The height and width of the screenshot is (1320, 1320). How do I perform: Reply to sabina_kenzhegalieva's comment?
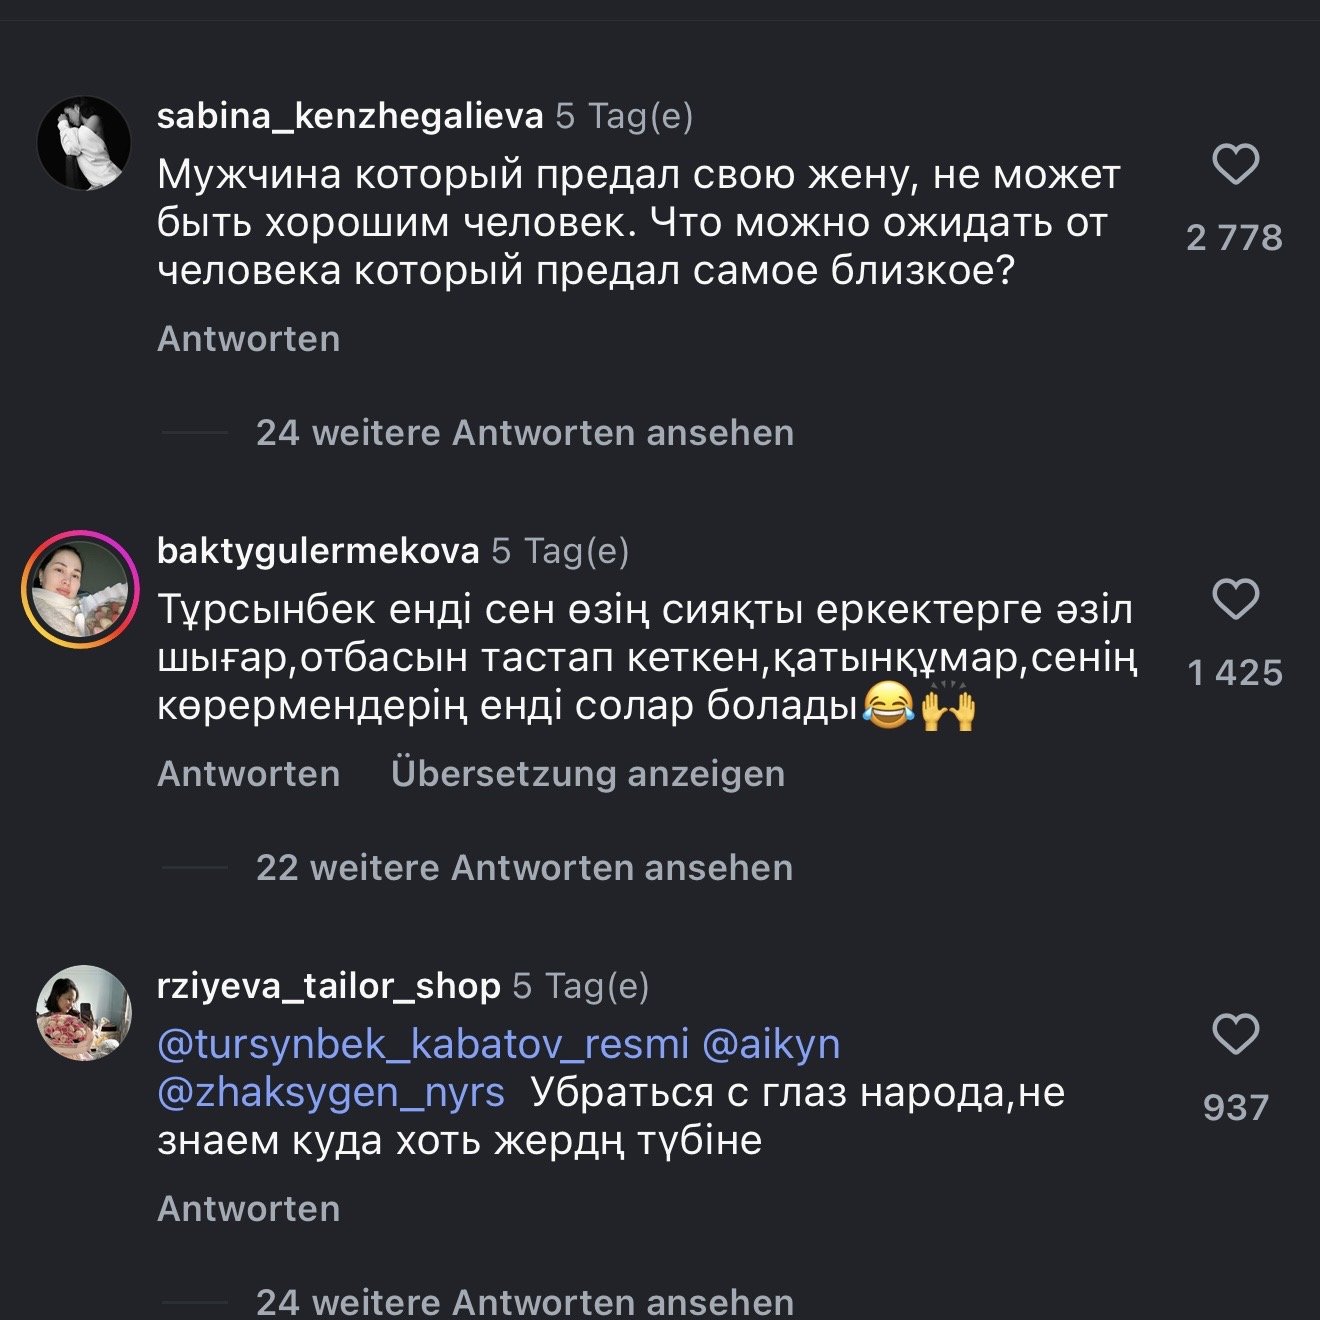248,339
